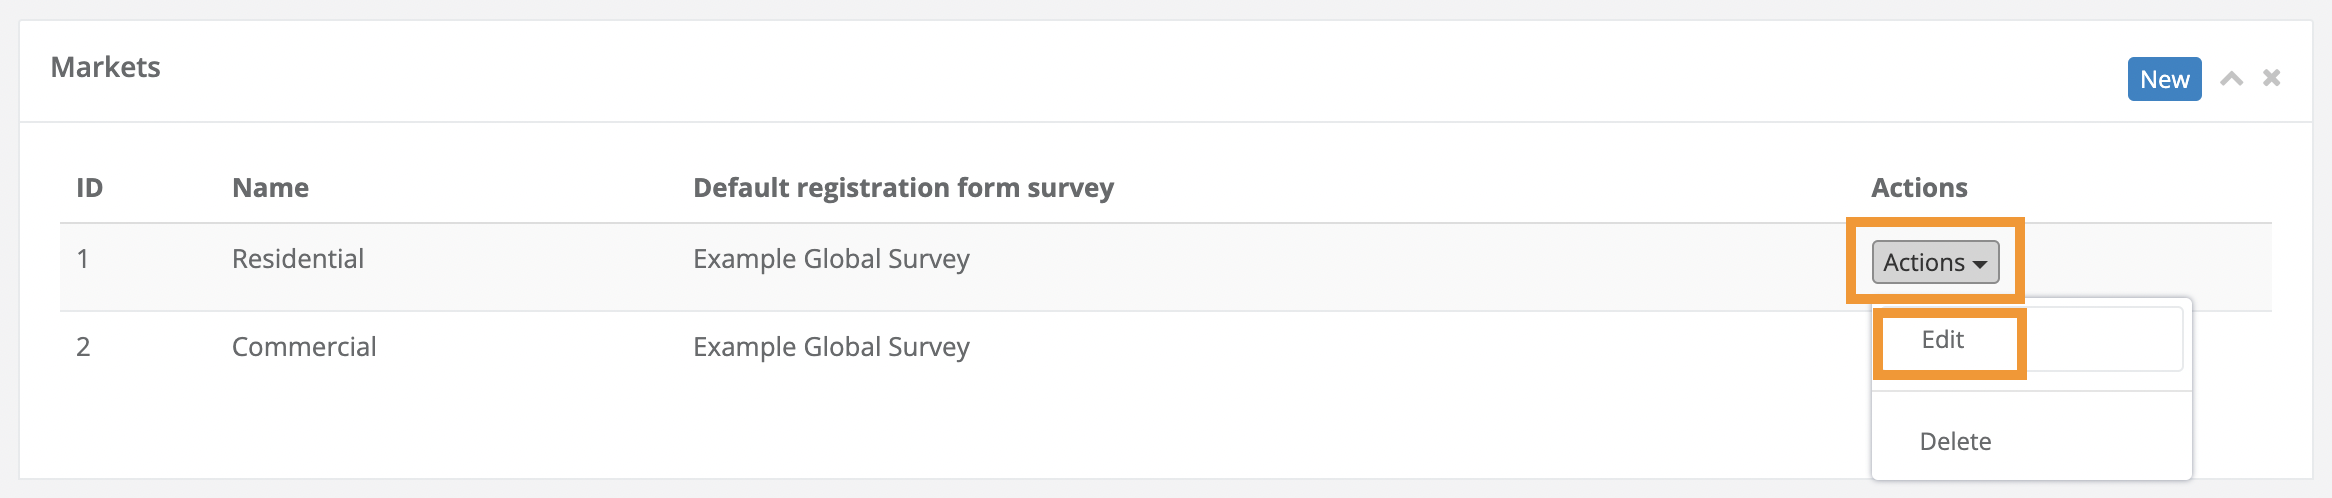Click Example Global Survey in Residential row
Viewport: 2332px width, 498px height.
830,259
